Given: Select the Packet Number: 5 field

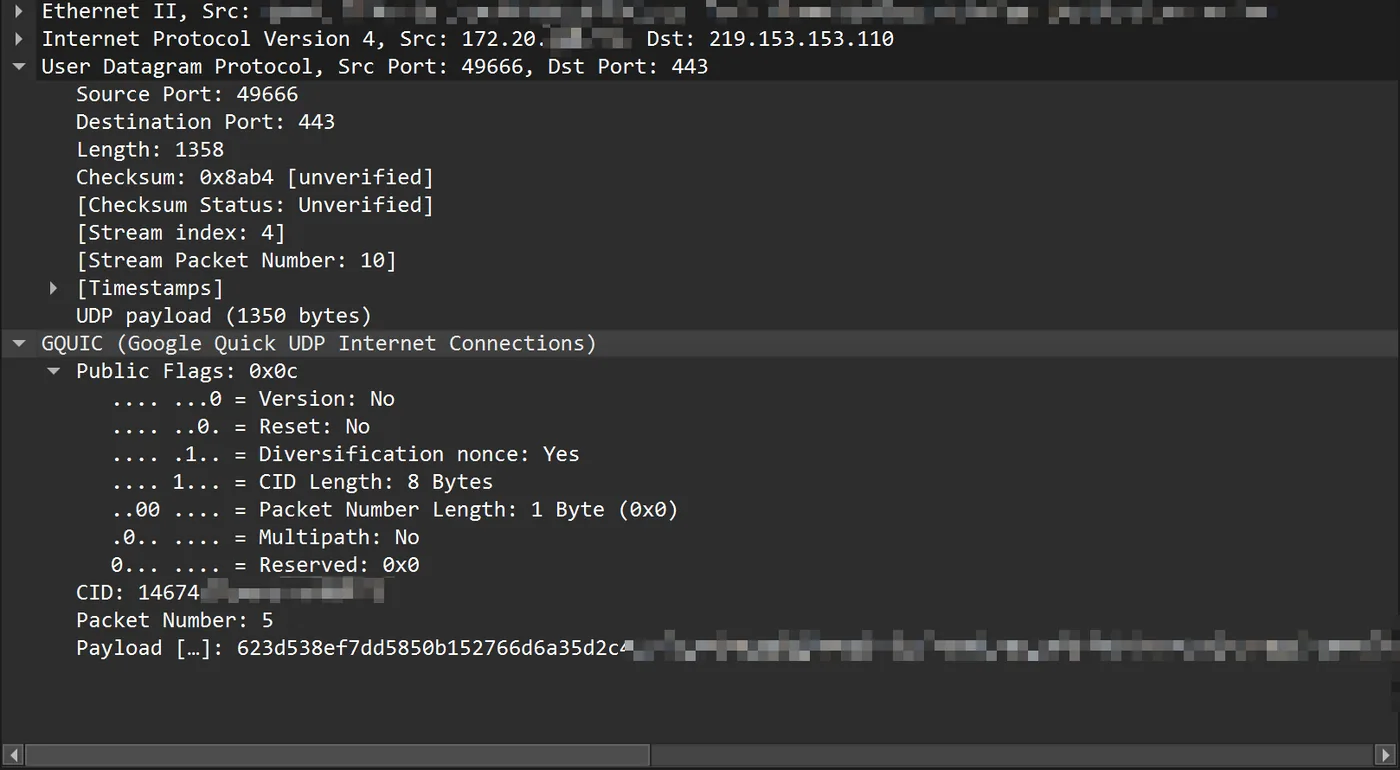Looking at the screenshot, I should [175, 621].
